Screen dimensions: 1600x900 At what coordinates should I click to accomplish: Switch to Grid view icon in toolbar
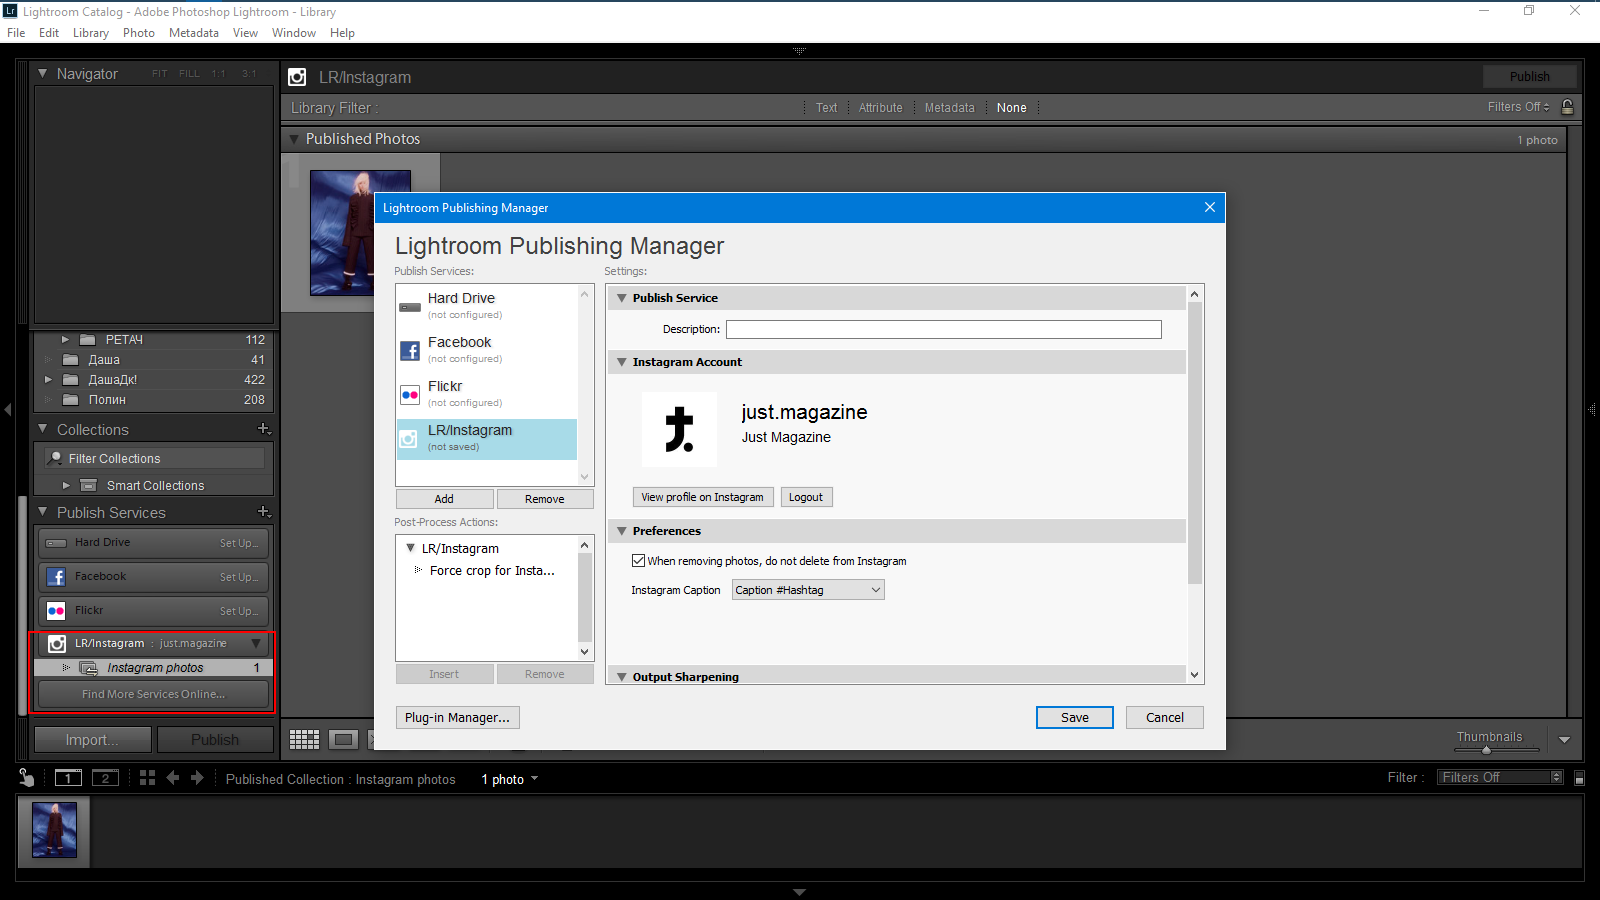pyautogui.click(x=304, y=739)
